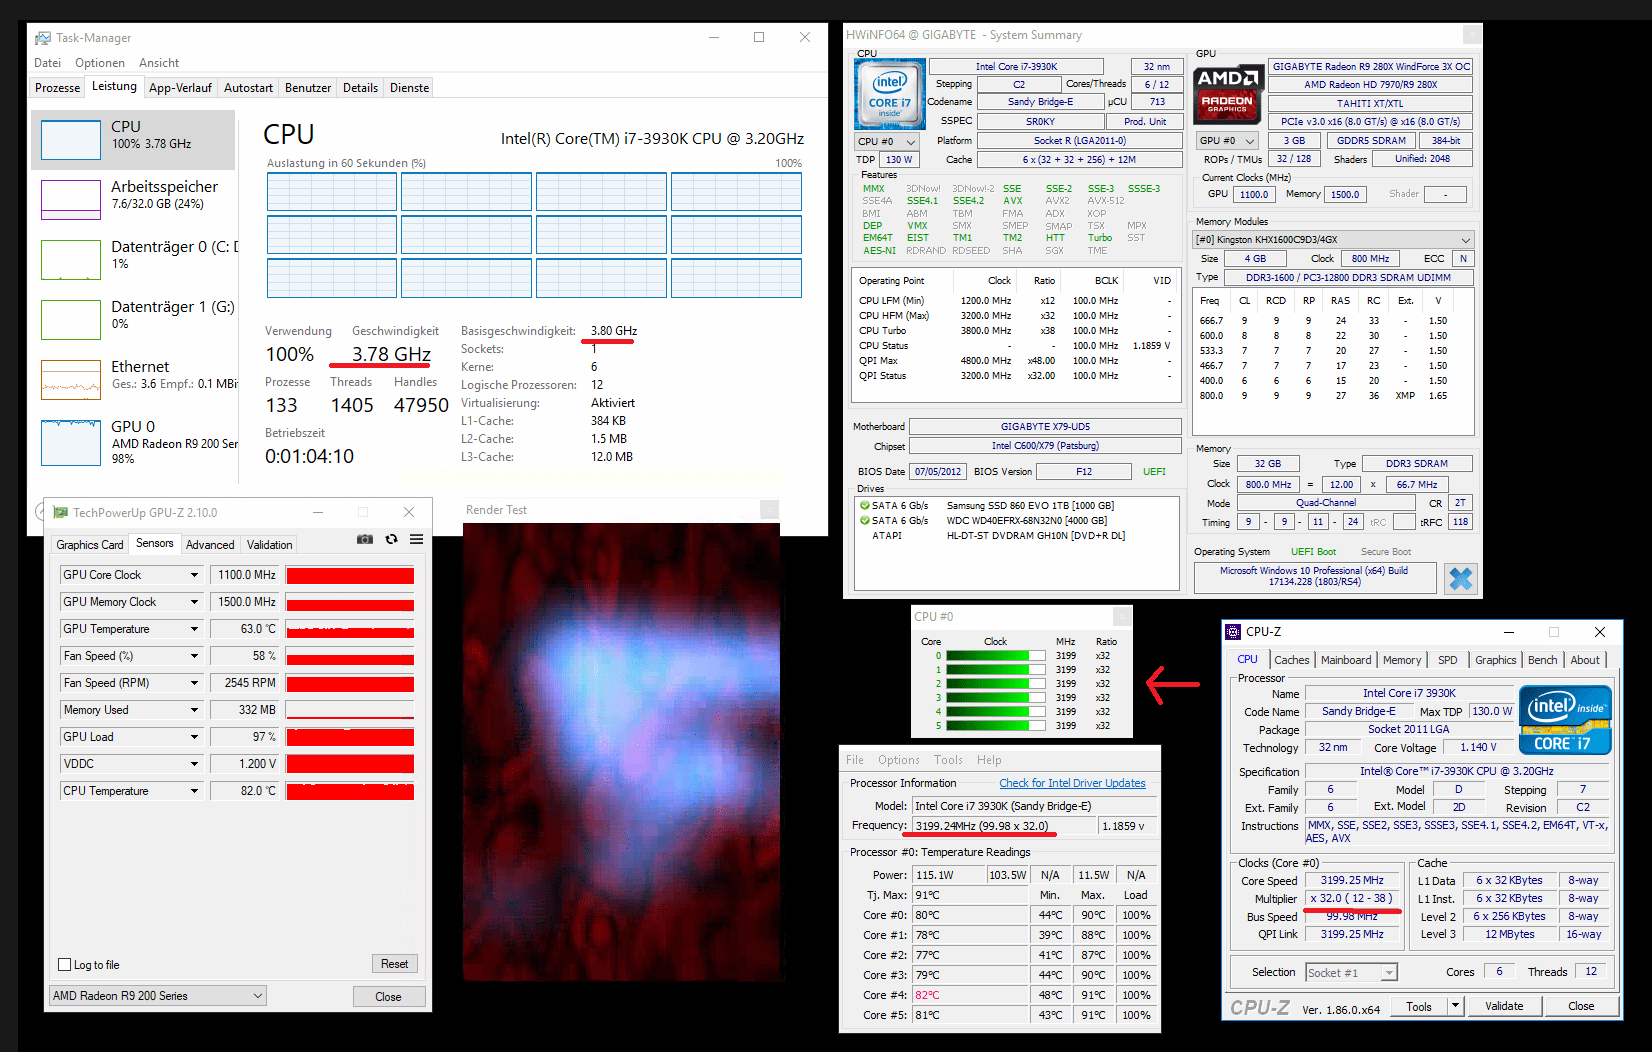Open the Options menu in the temperature tool
The image size is (1652, 1052).
[898, 760]
